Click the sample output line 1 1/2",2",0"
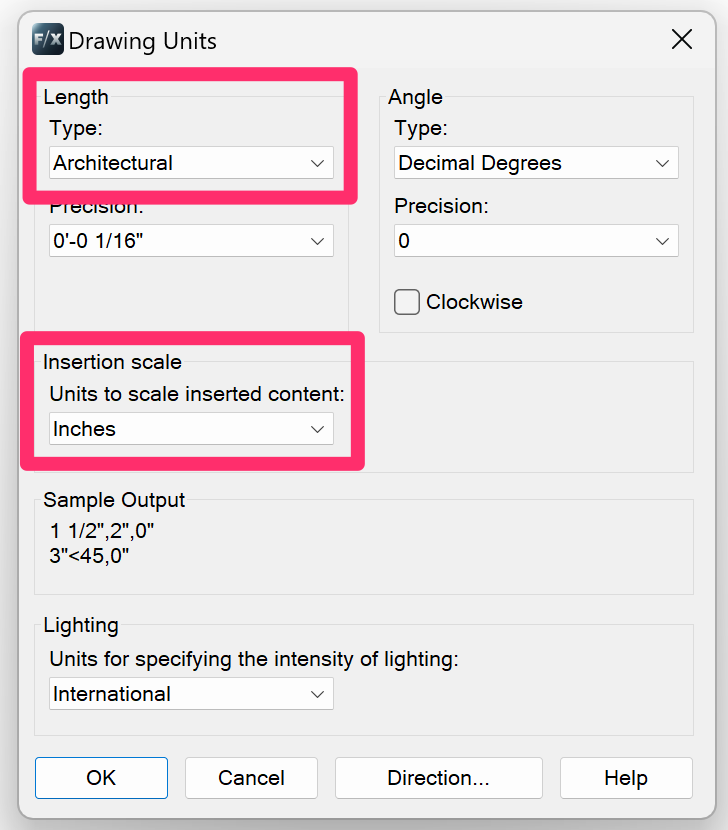Image resolution: width=728 pixels, height=830 pixels. point(102,531)
